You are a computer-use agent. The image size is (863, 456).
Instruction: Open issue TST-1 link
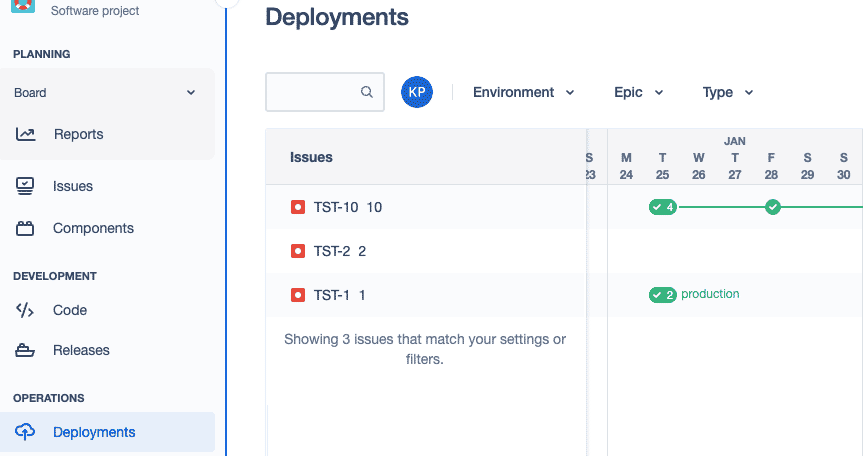tap(331, 295)
